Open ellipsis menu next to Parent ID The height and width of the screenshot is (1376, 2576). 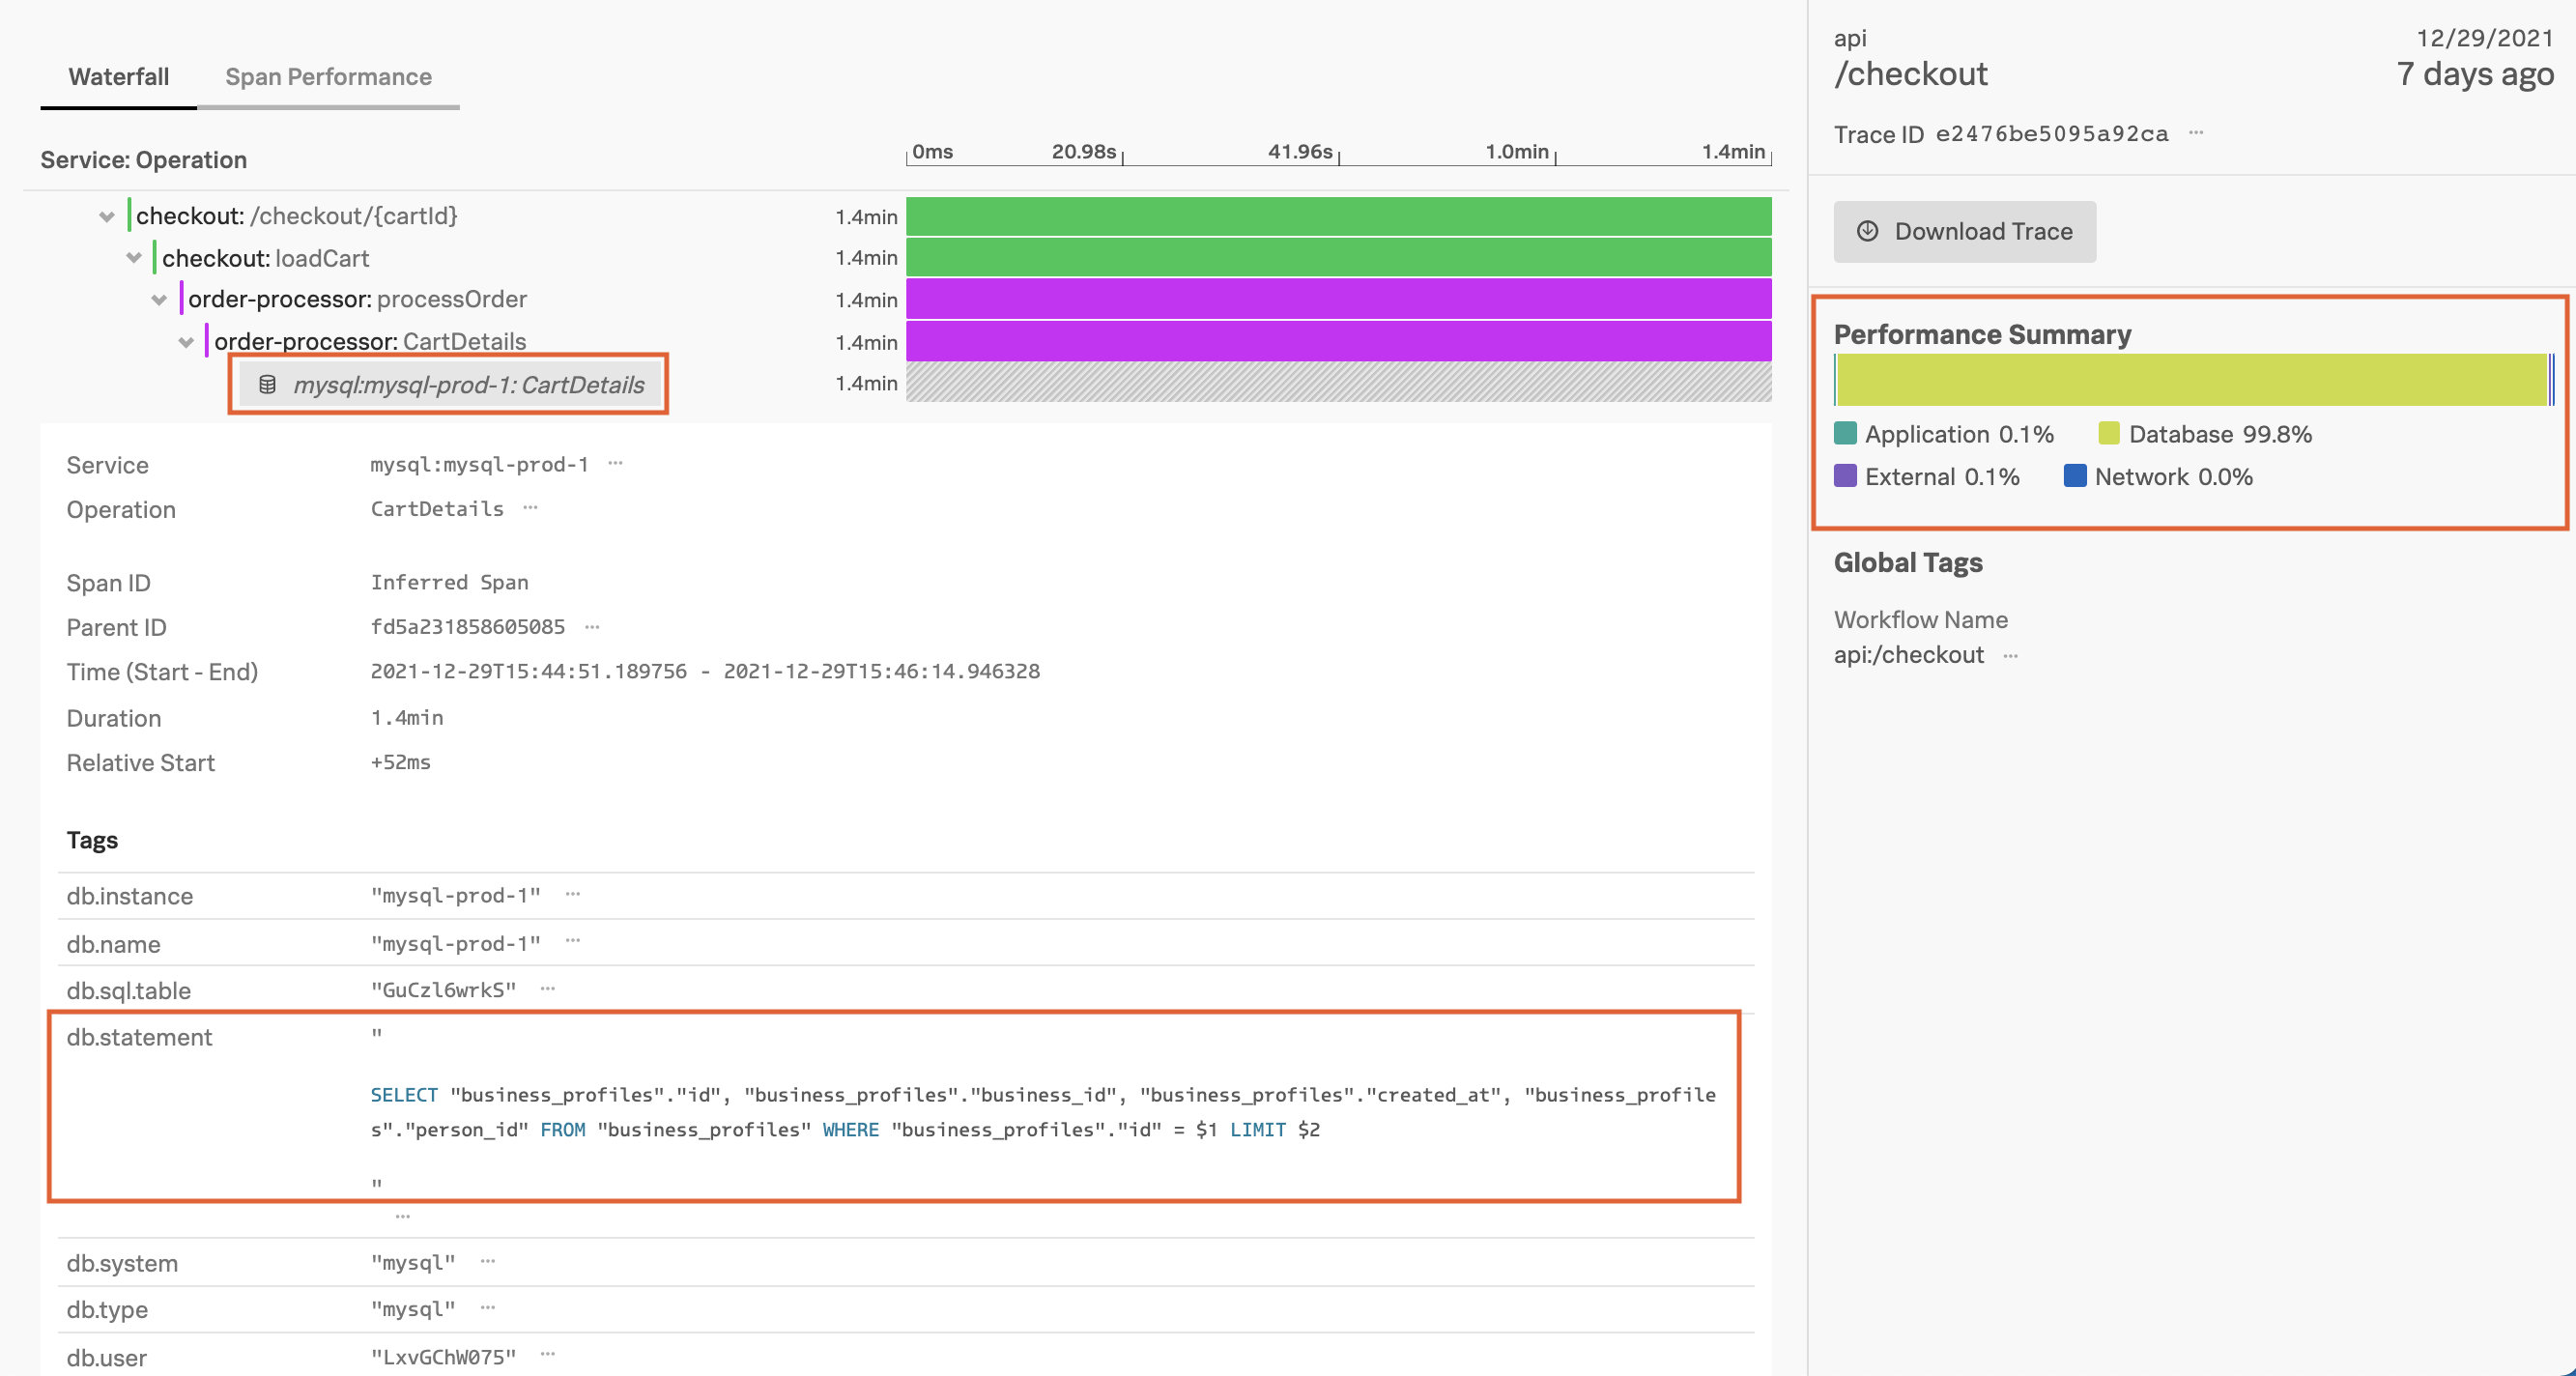click(592, 626)
